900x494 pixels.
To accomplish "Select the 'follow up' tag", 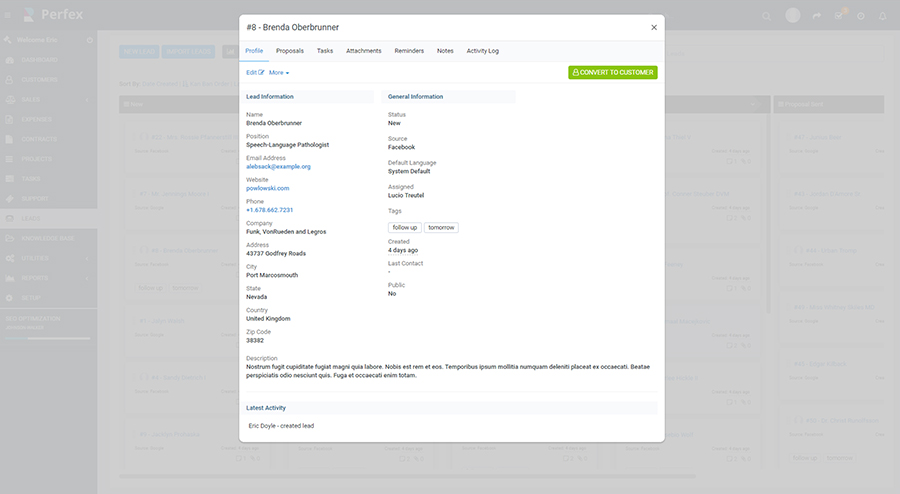I will click(404, 228).
